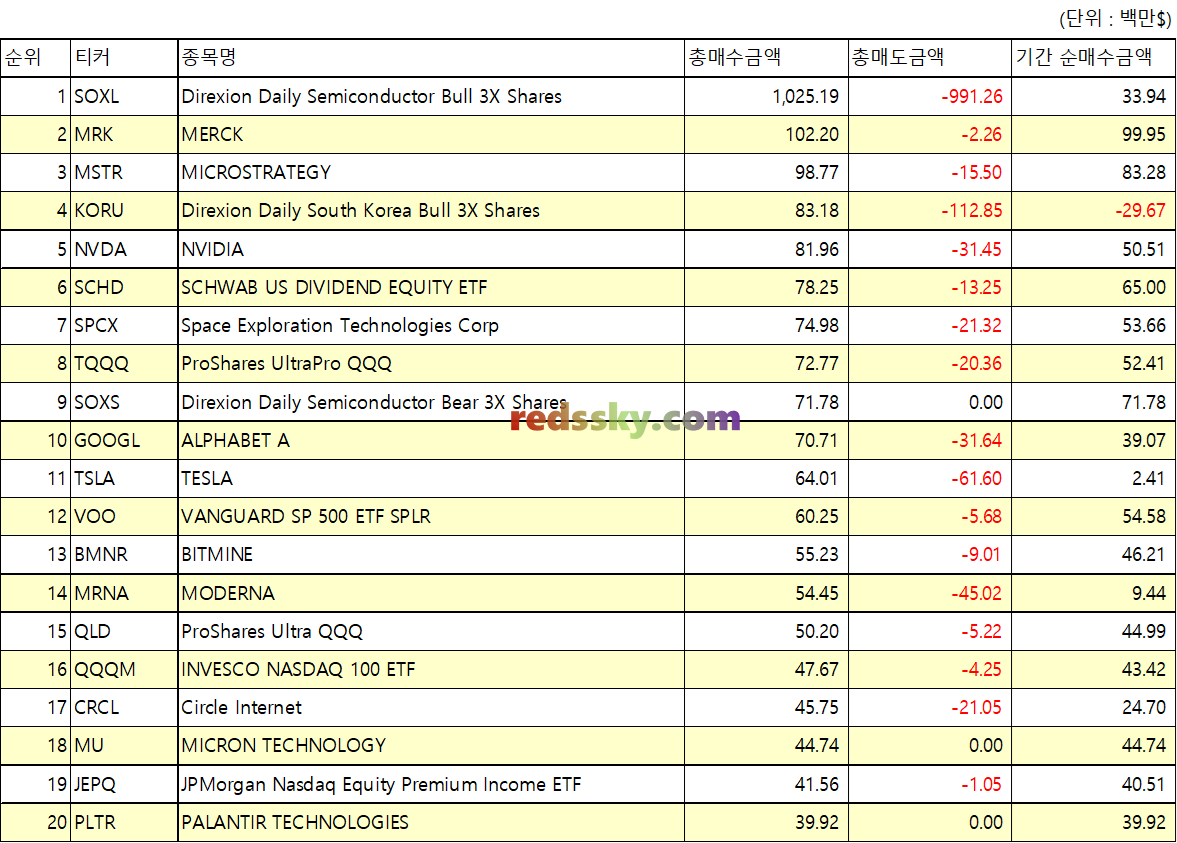Click the -61.60 sell amount
This screenshot has height=843, width=1177.
coord(976,478)
